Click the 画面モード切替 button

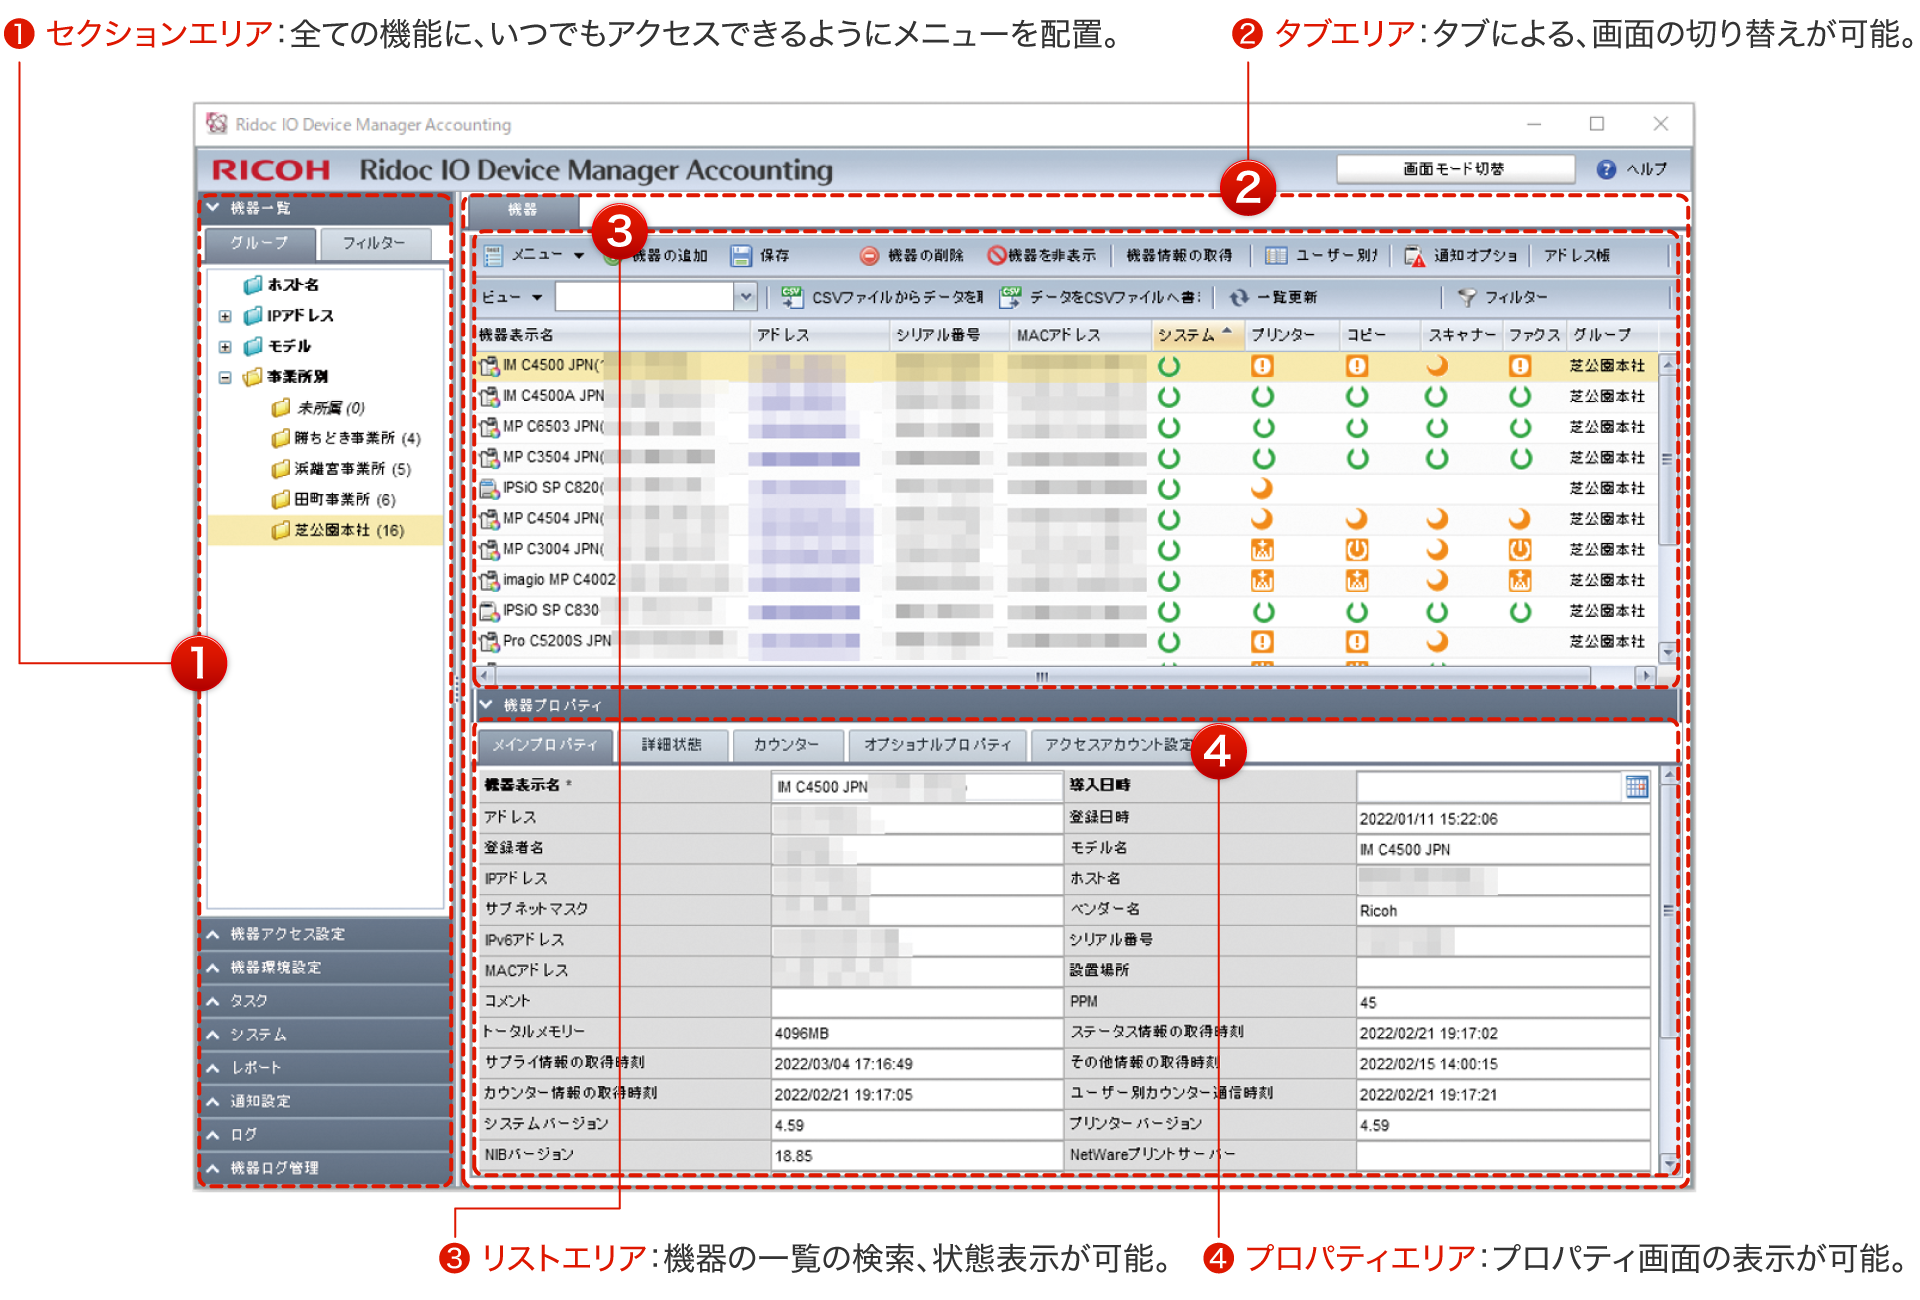[x=1454, y=169]
